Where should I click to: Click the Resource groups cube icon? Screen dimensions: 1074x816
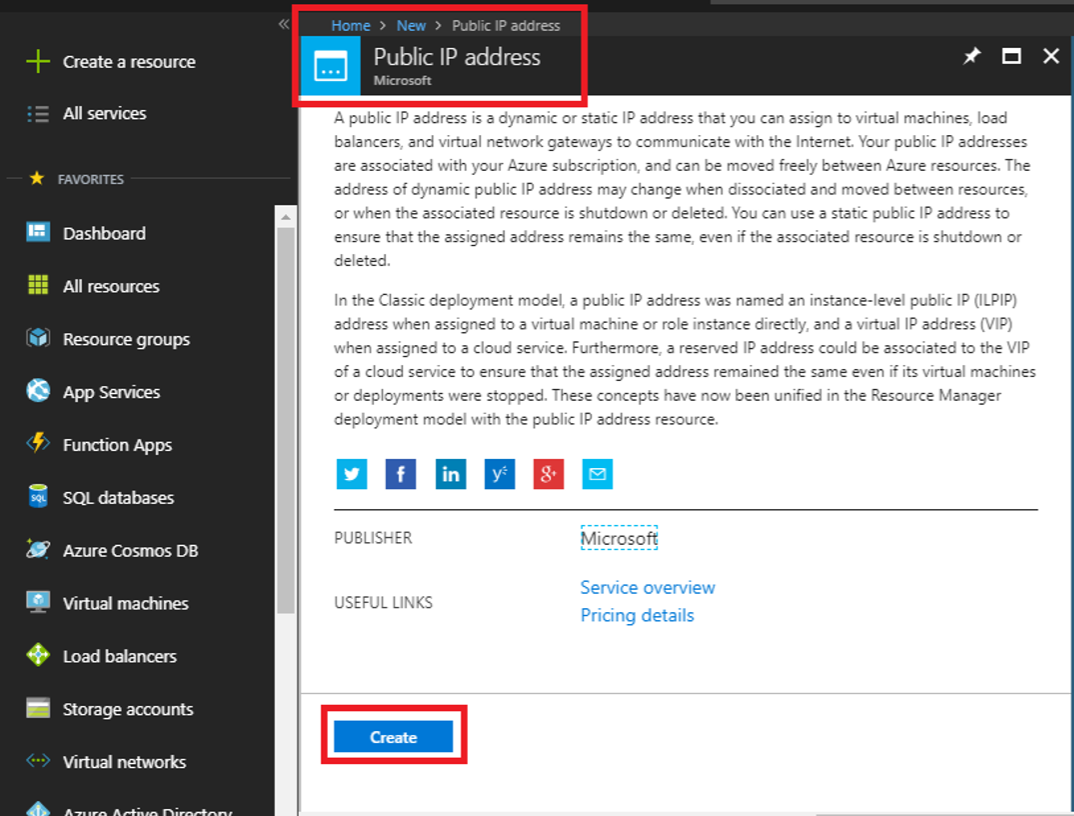(x=38, y=338)
